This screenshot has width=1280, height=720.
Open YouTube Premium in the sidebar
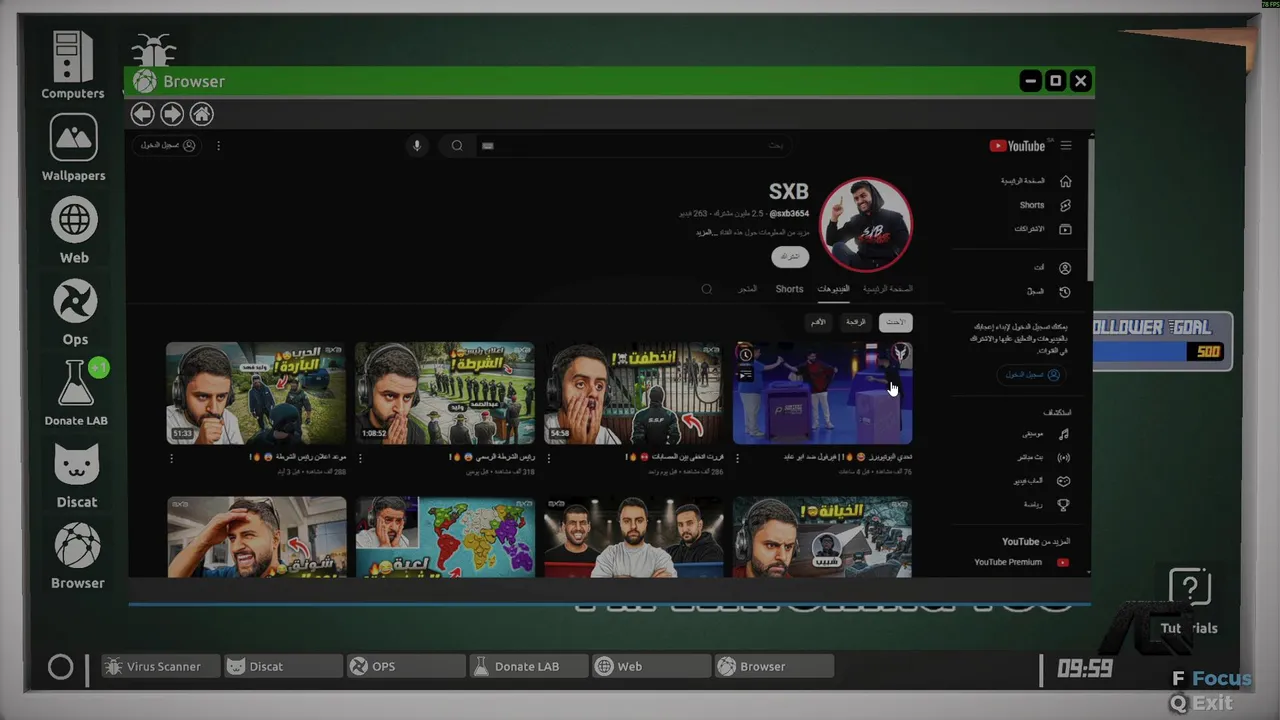pos(1020,562)
